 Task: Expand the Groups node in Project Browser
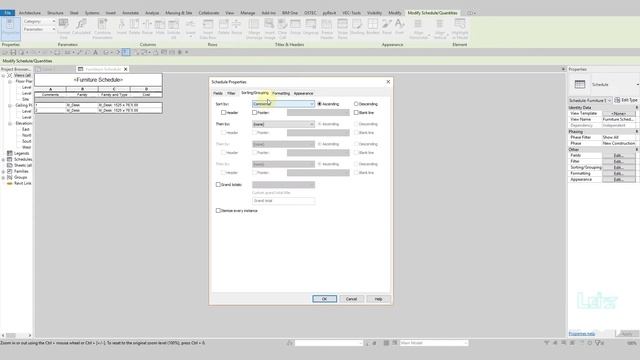click(4, 178)
